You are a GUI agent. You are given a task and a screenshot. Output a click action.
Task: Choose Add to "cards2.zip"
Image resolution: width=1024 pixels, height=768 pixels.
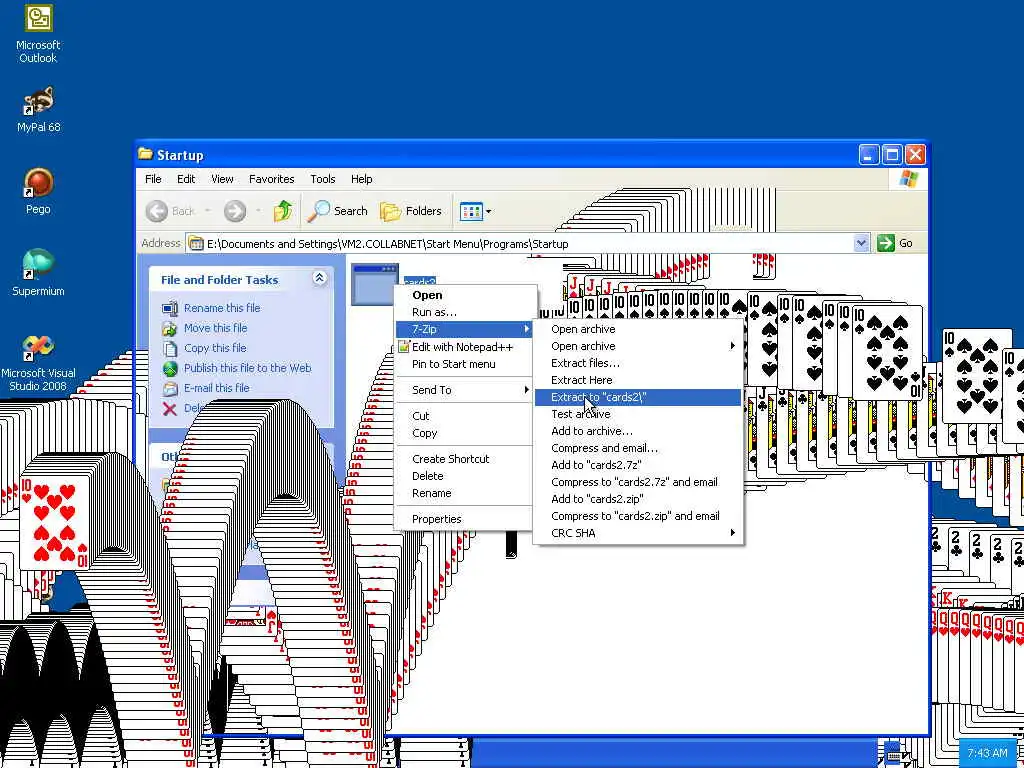(x=638, y=499)
